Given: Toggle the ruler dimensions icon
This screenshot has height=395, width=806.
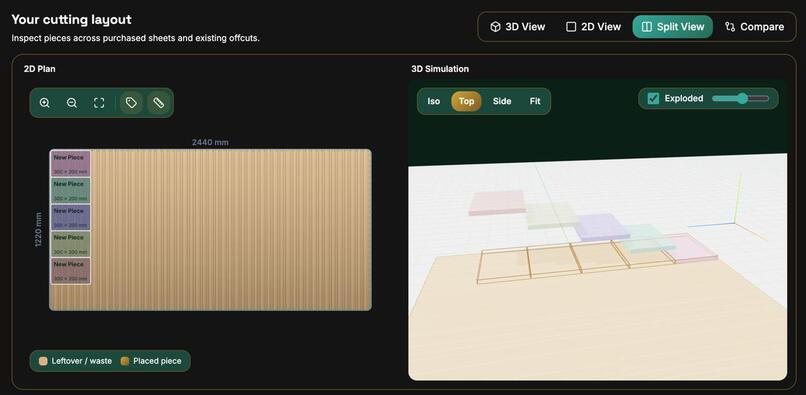Looking at the screenshot, I should coord(158,103).
